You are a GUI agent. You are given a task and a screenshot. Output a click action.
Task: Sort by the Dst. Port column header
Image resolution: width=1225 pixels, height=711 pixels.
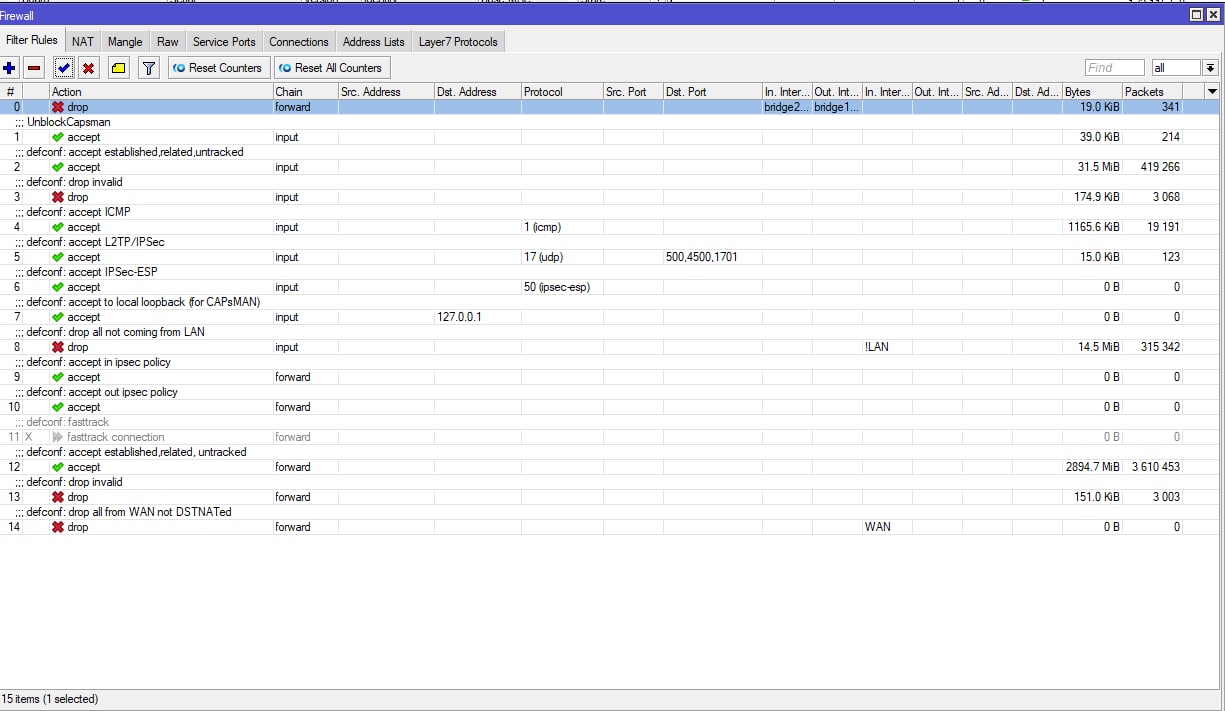[712, 92]
